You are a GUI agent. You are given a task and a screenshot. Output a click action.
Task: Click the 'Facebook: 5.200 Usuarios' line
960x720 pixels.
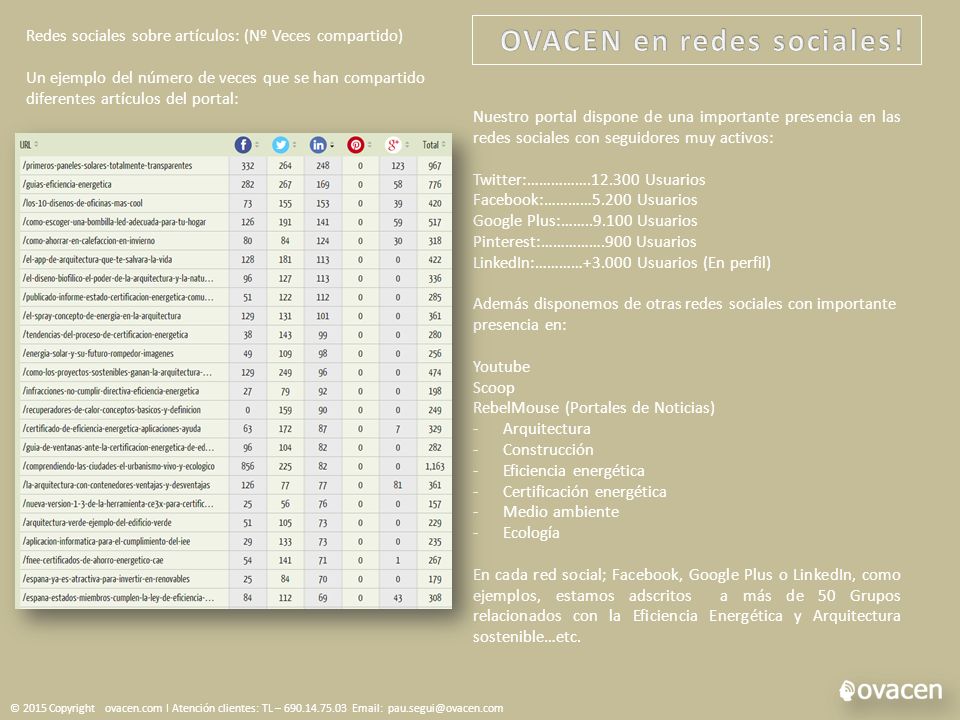tap(585, 200)
